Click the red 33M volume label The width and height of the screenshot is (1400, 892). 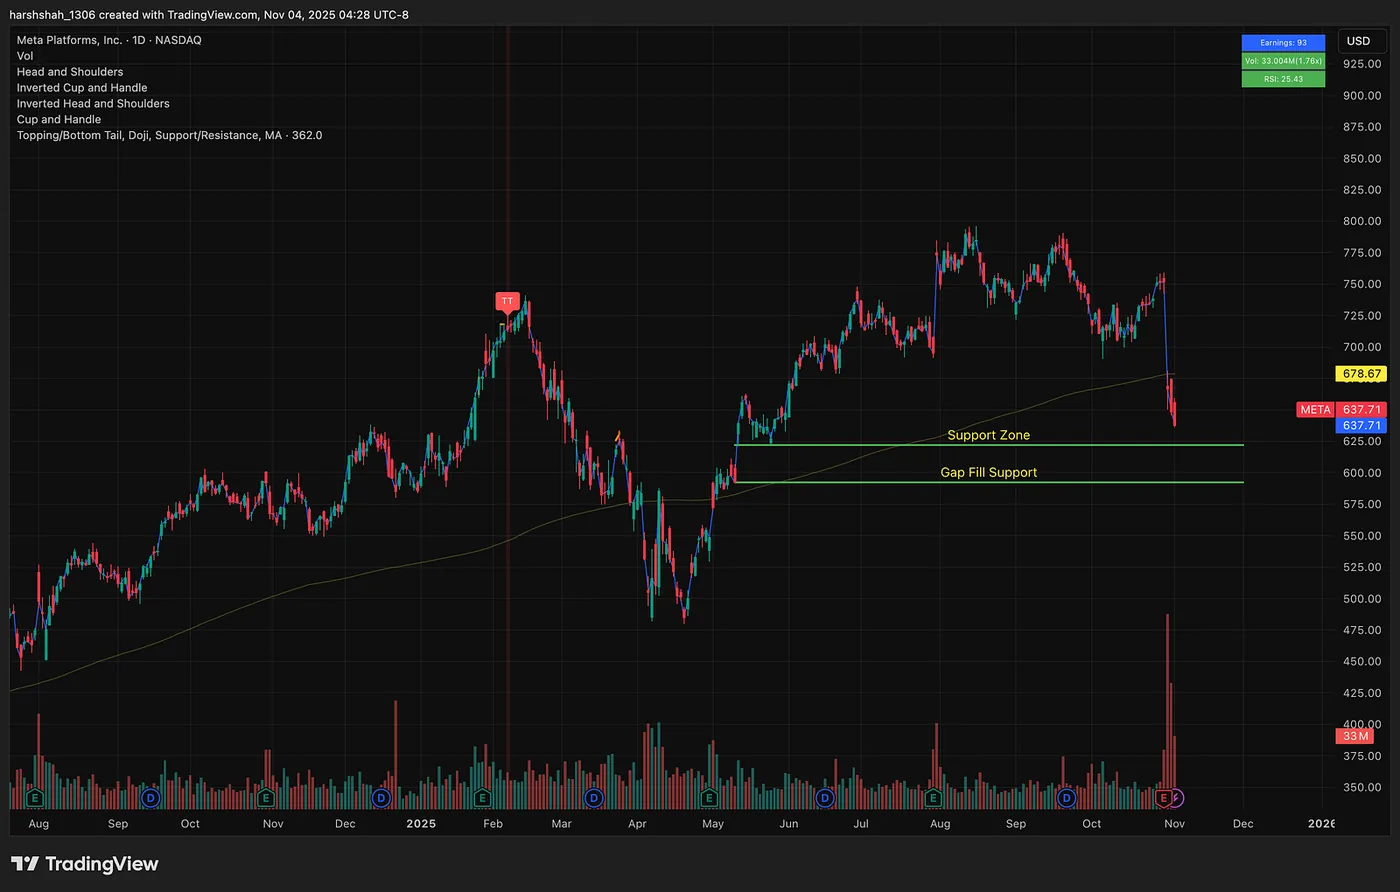[1355, 736]
